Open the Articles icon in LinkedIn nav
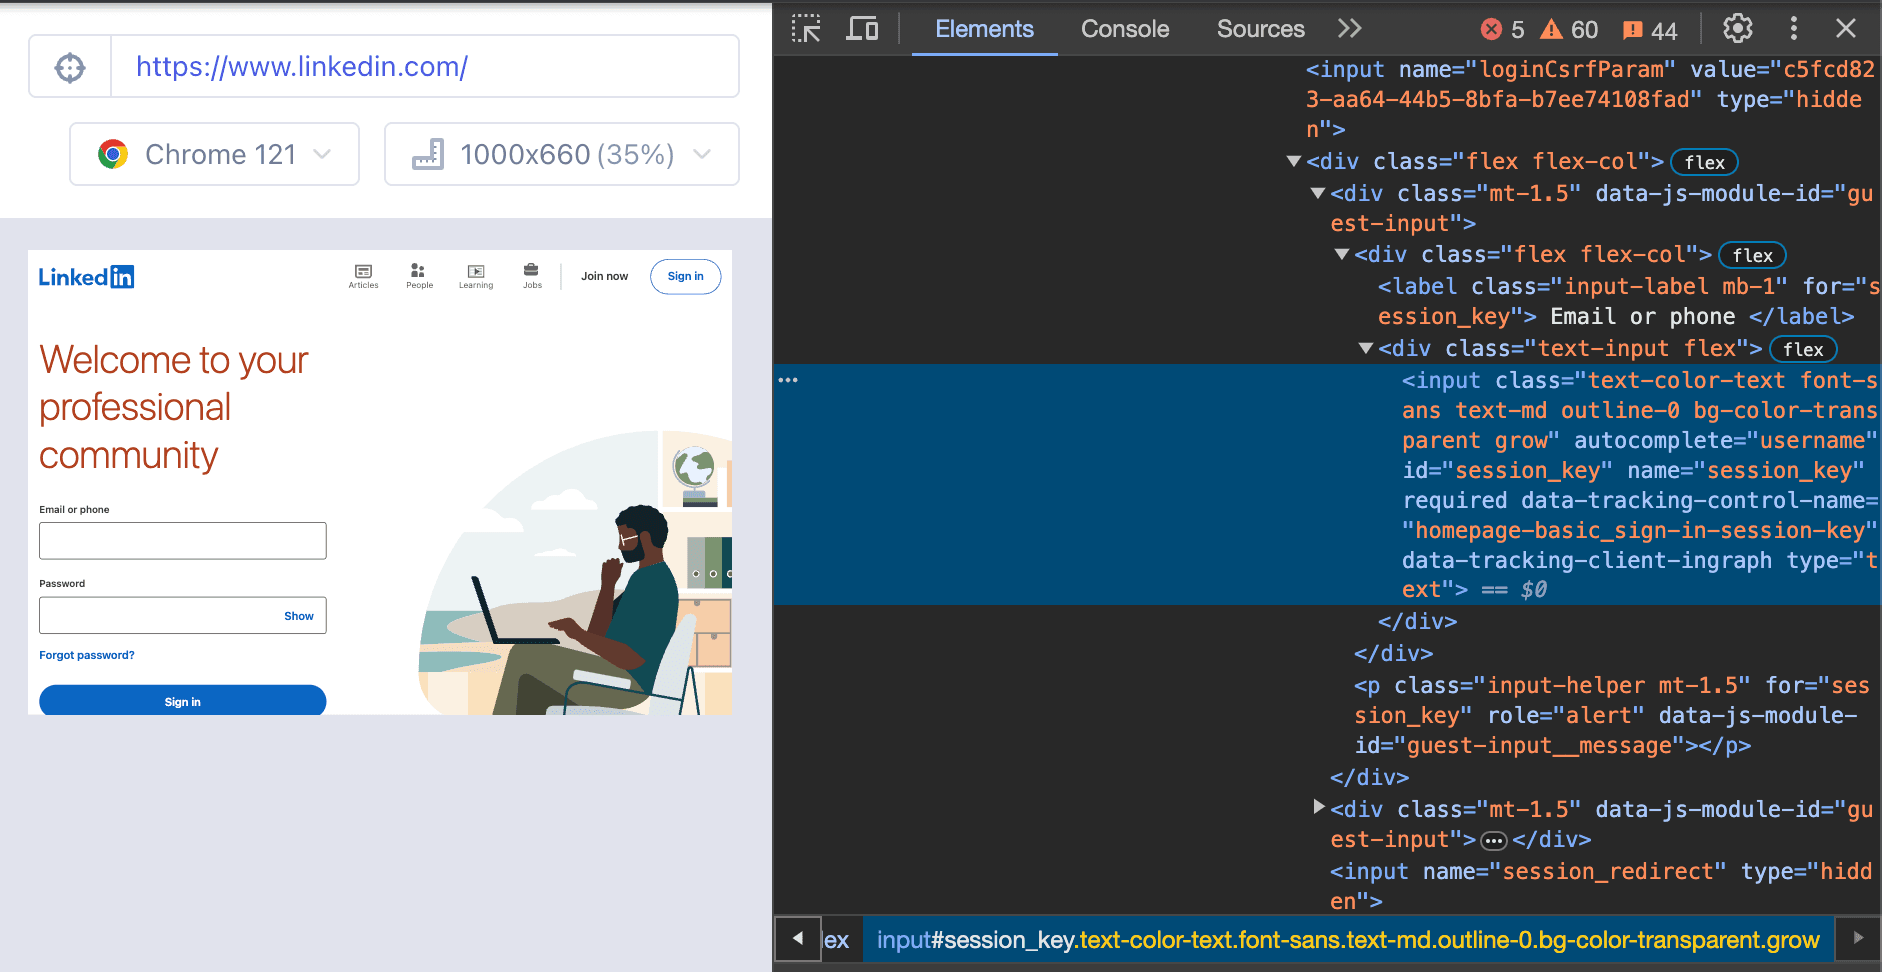The image size is (1882, 972). 363,276
